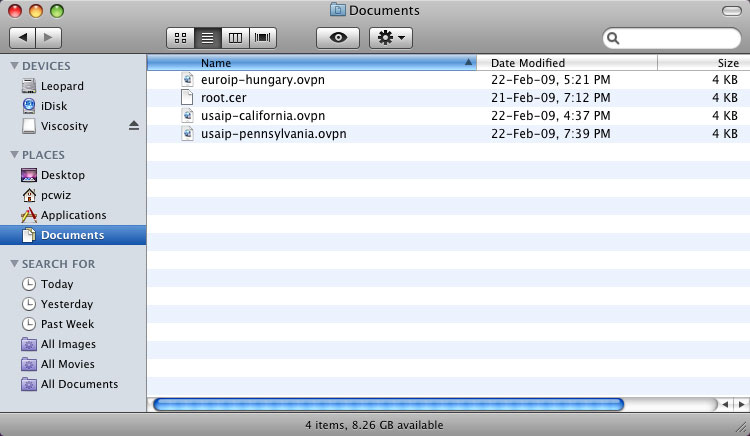Select the usaip-california.ovpn file icon
Image resolution: width=750 pixels, height=436 pixels.
click(x=188, y=115)
